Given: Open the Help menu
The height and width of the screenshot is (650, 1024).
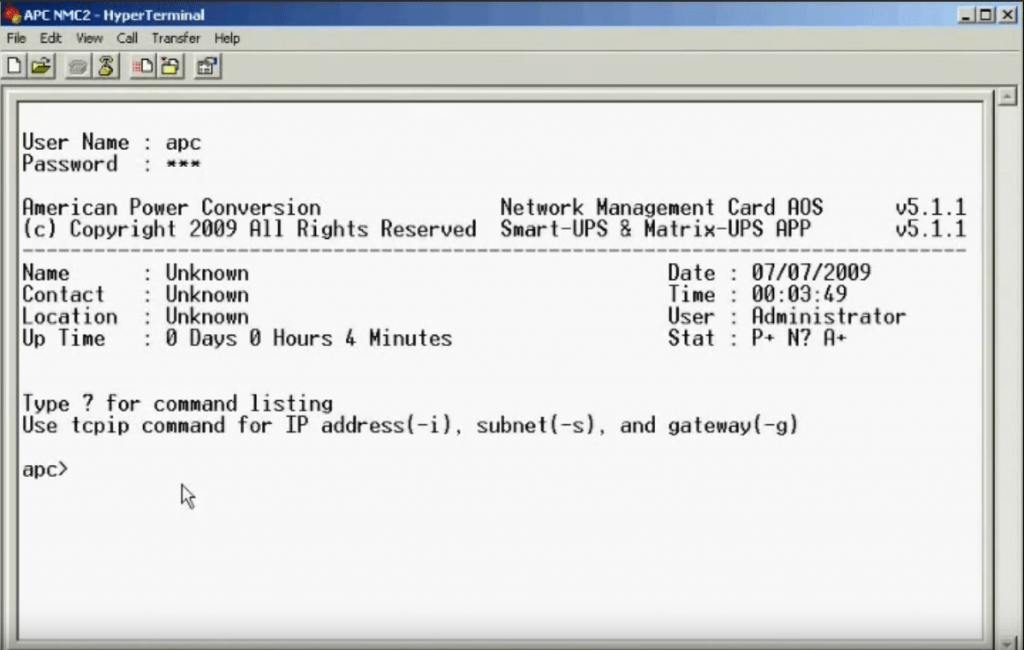Looking at the screenshot, I should click(x=227, y=39).
